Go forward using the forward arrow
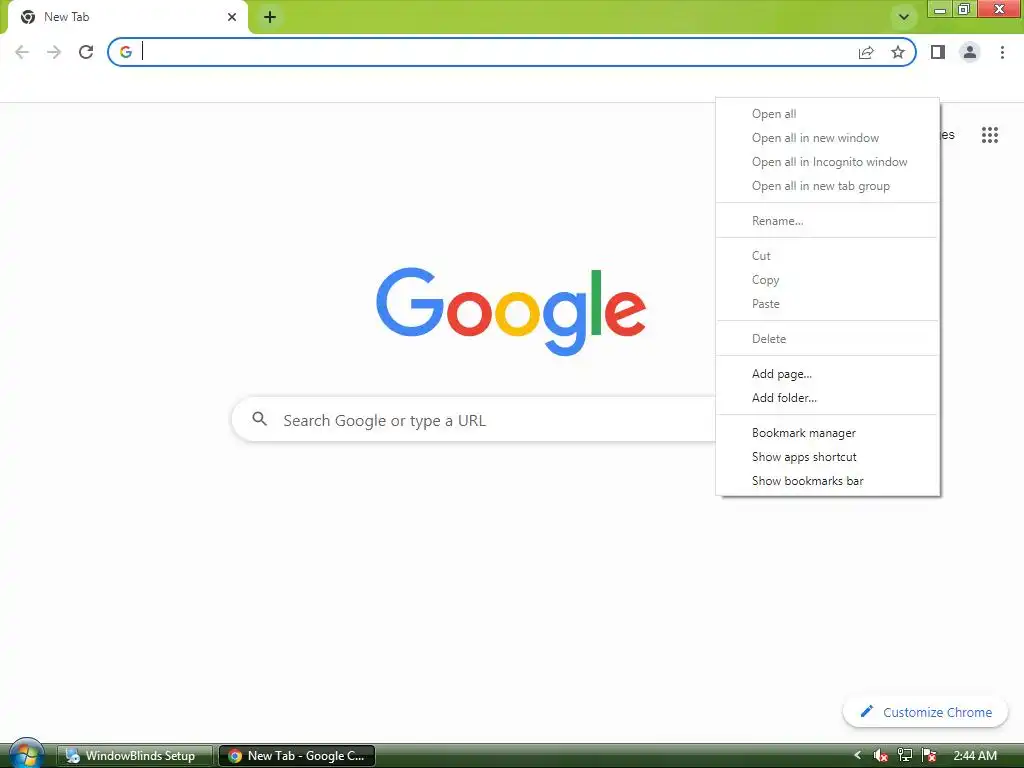Image resolution: width=1024 pixels, height=768 pixels. pos(54,52)
